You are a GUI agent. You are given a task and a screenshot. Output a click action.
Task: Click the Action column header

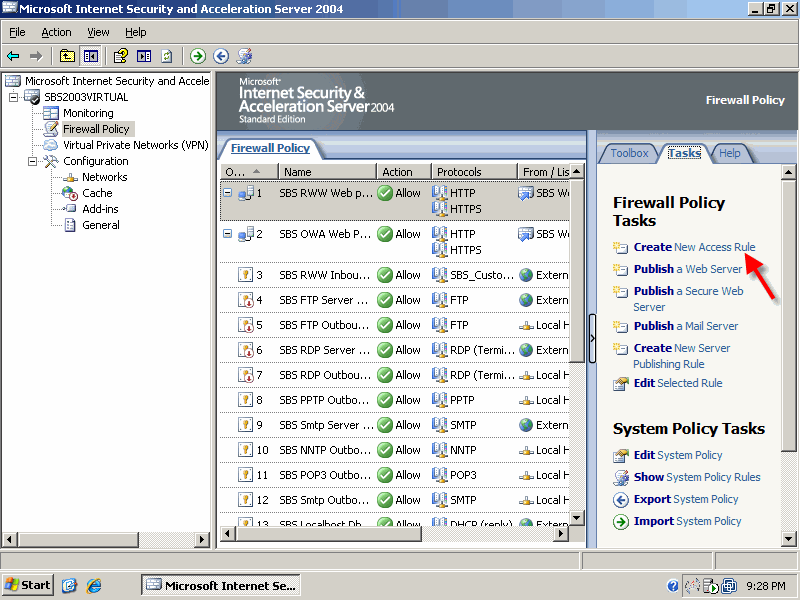404,172
